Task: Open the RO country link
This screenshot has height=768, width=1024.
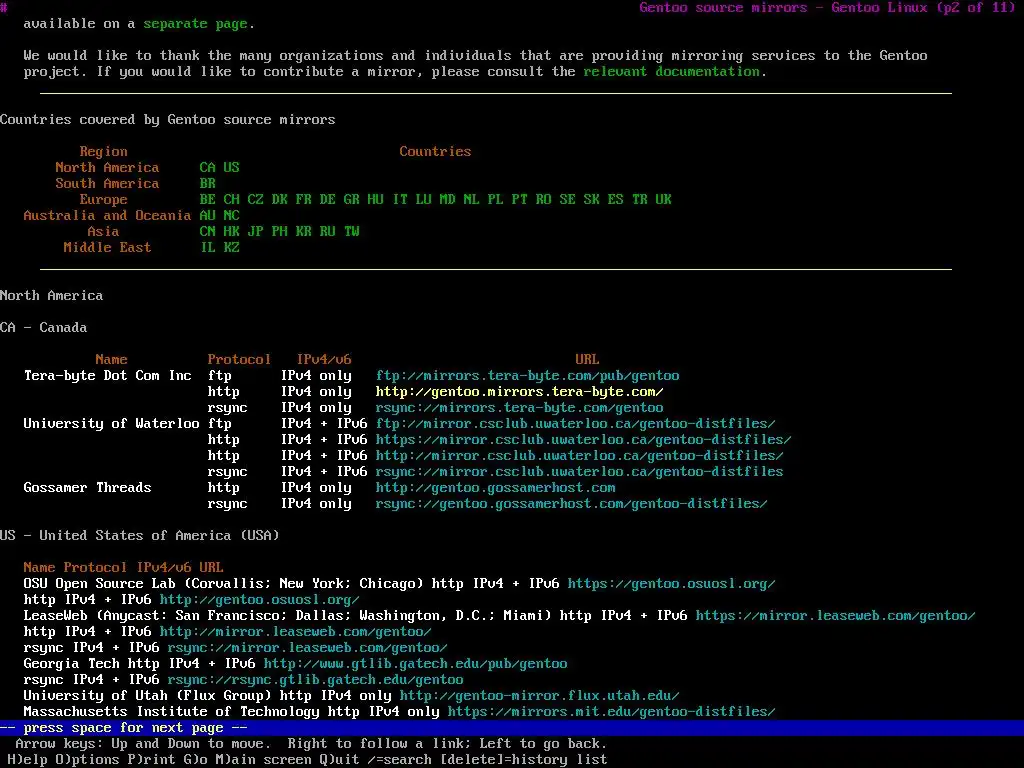Action: pyautogui.click(x=543, y=200)
